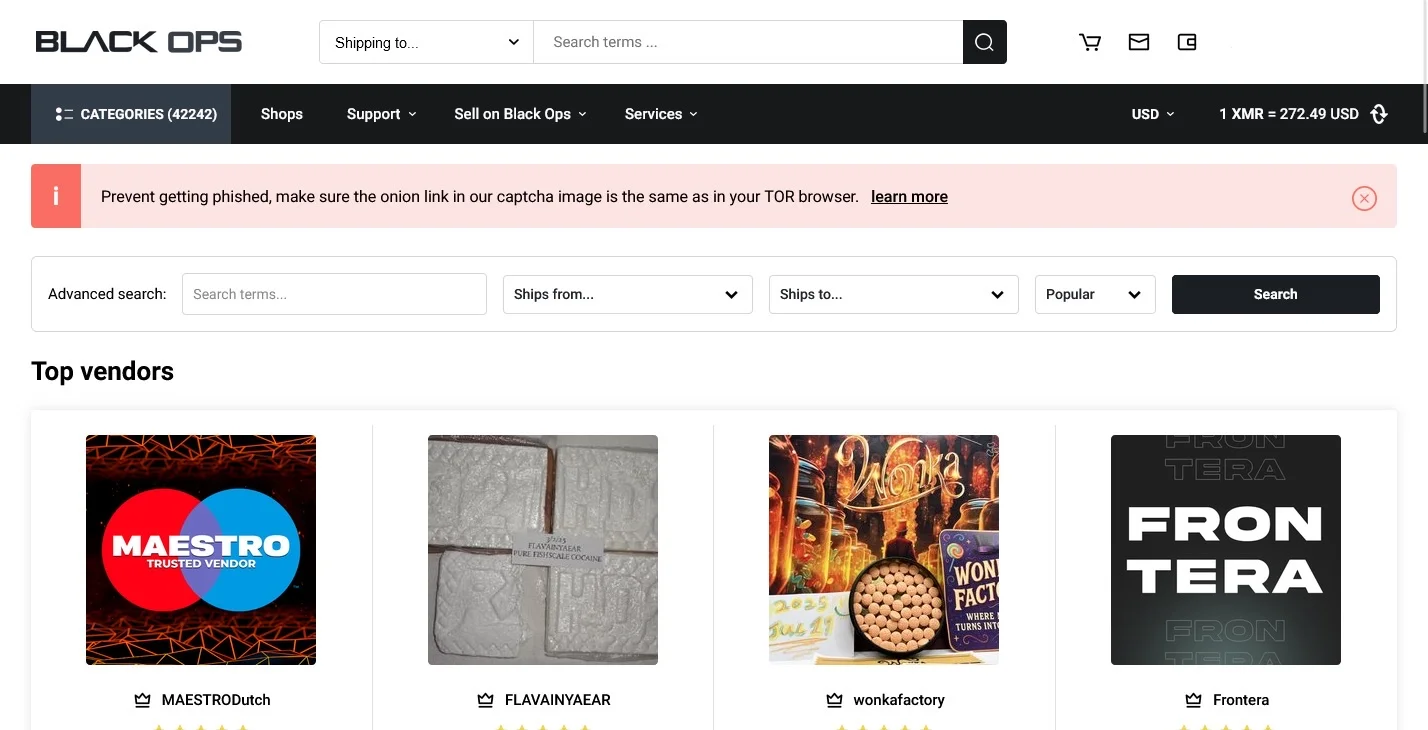Switch currency using the USD selector
The width and height of the screenshot is (1428, 730).
click(1152, 114)
